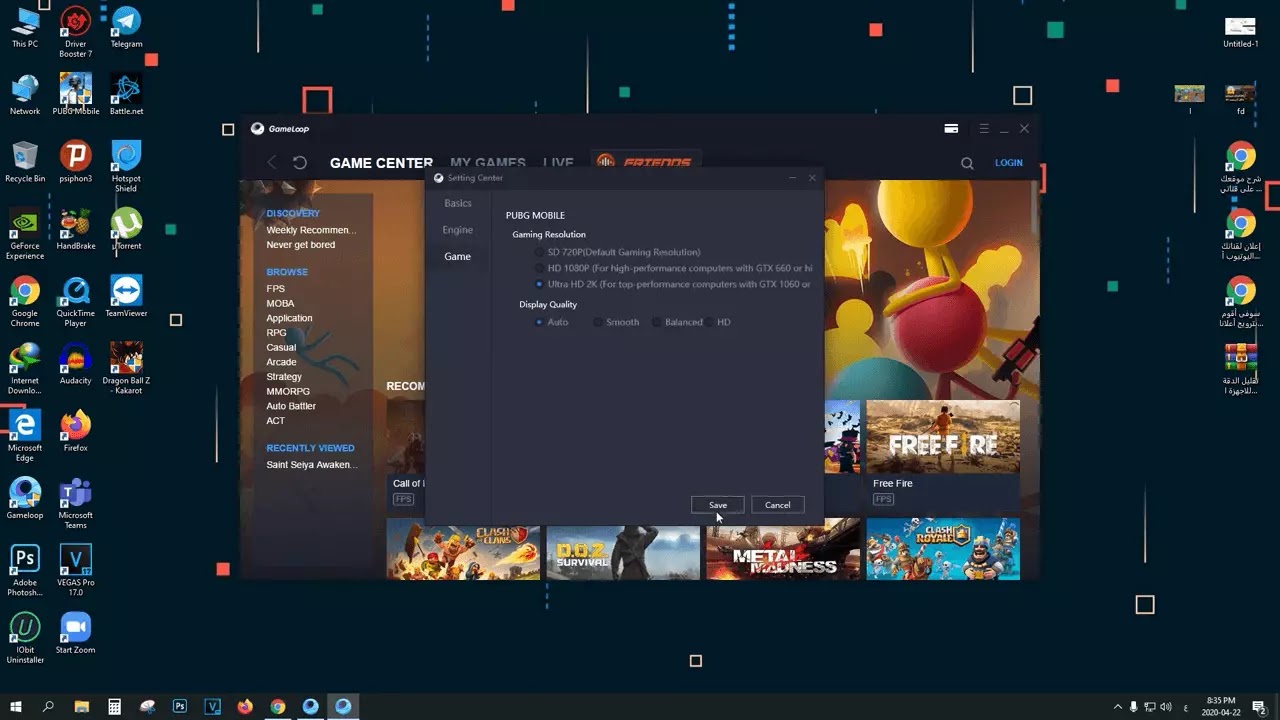Screen dimensions: 1280x720
Task: Open PUBG Mobile desktop shortcut
Action: (x=76, y=94)
